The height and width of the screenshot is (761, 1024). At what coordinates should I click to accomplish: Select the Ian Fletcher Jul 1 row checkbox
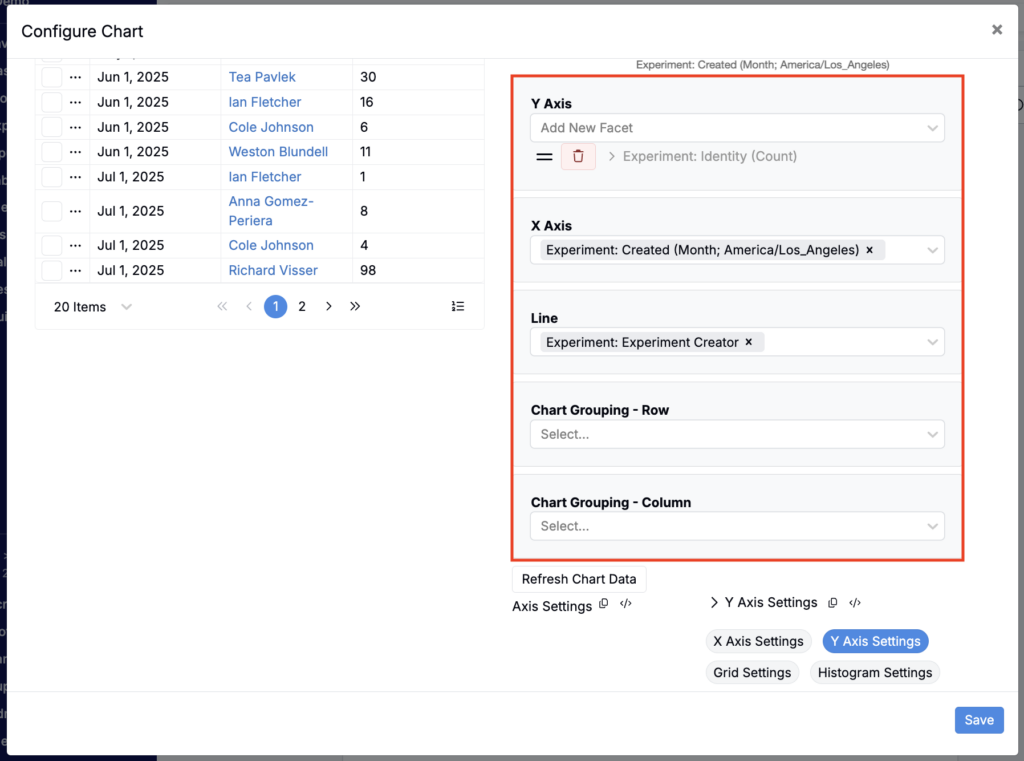(52, 177)
